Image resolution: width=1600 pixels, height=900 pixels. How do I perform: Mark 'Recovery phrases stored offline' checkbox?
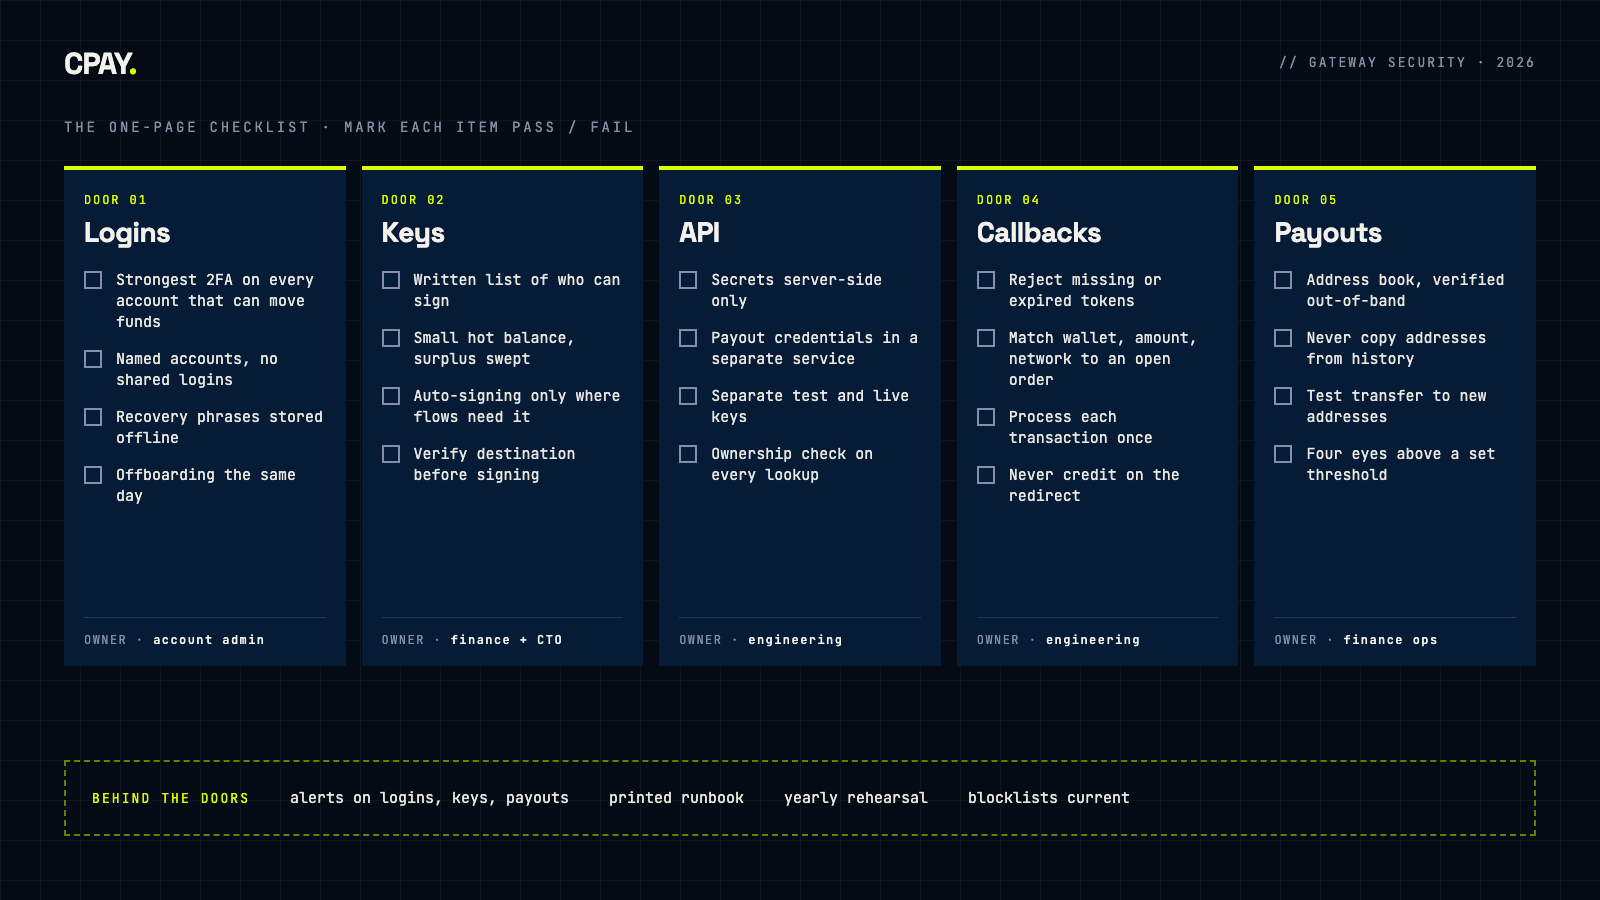point(93,417)
